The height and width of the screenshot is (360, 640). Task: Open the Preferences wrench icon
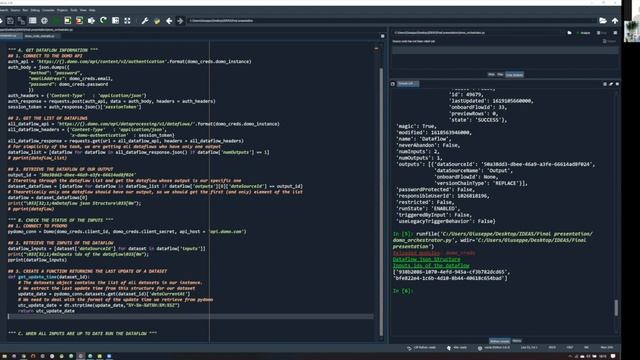pos(145,20)
